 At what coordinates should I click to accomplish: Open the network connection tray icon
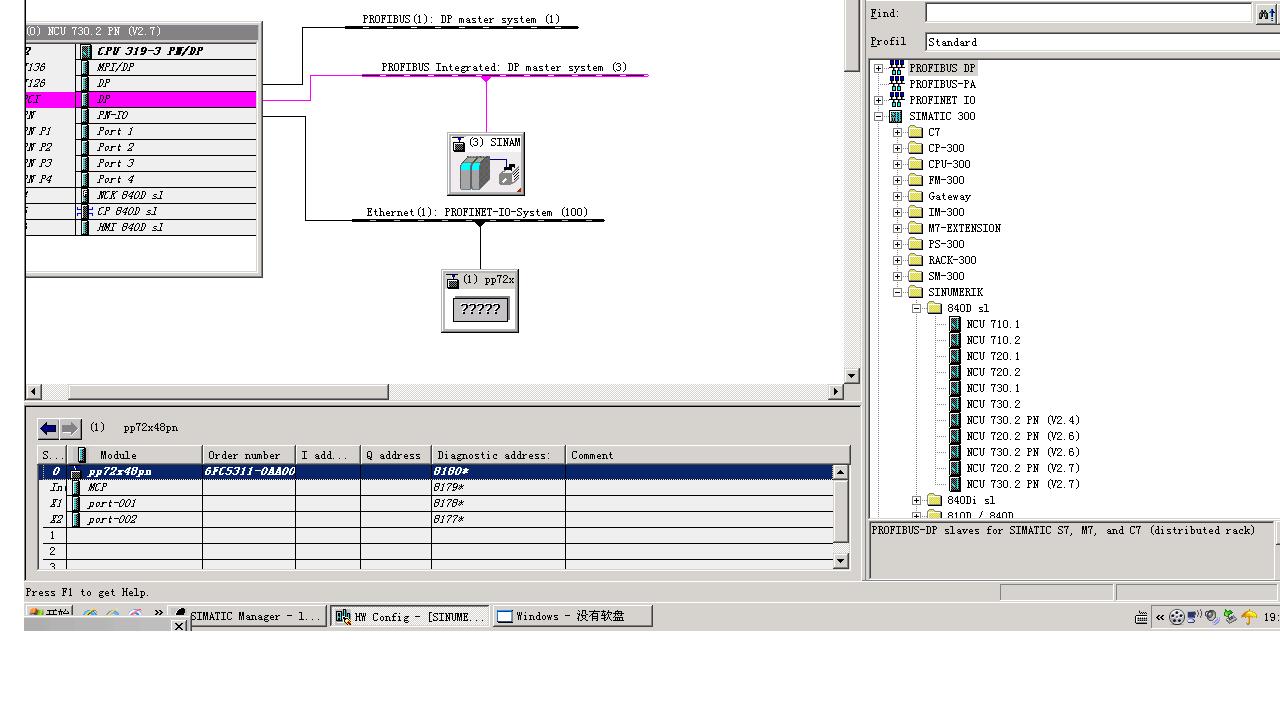point(1194,617)
